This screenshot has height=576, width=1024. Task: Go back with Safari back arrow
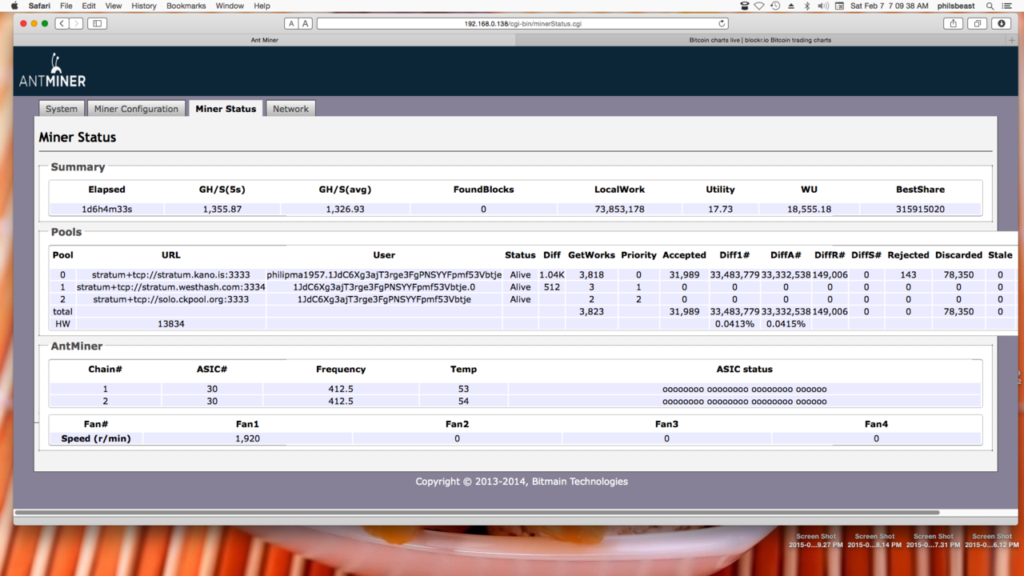click(x=61, y=24)
